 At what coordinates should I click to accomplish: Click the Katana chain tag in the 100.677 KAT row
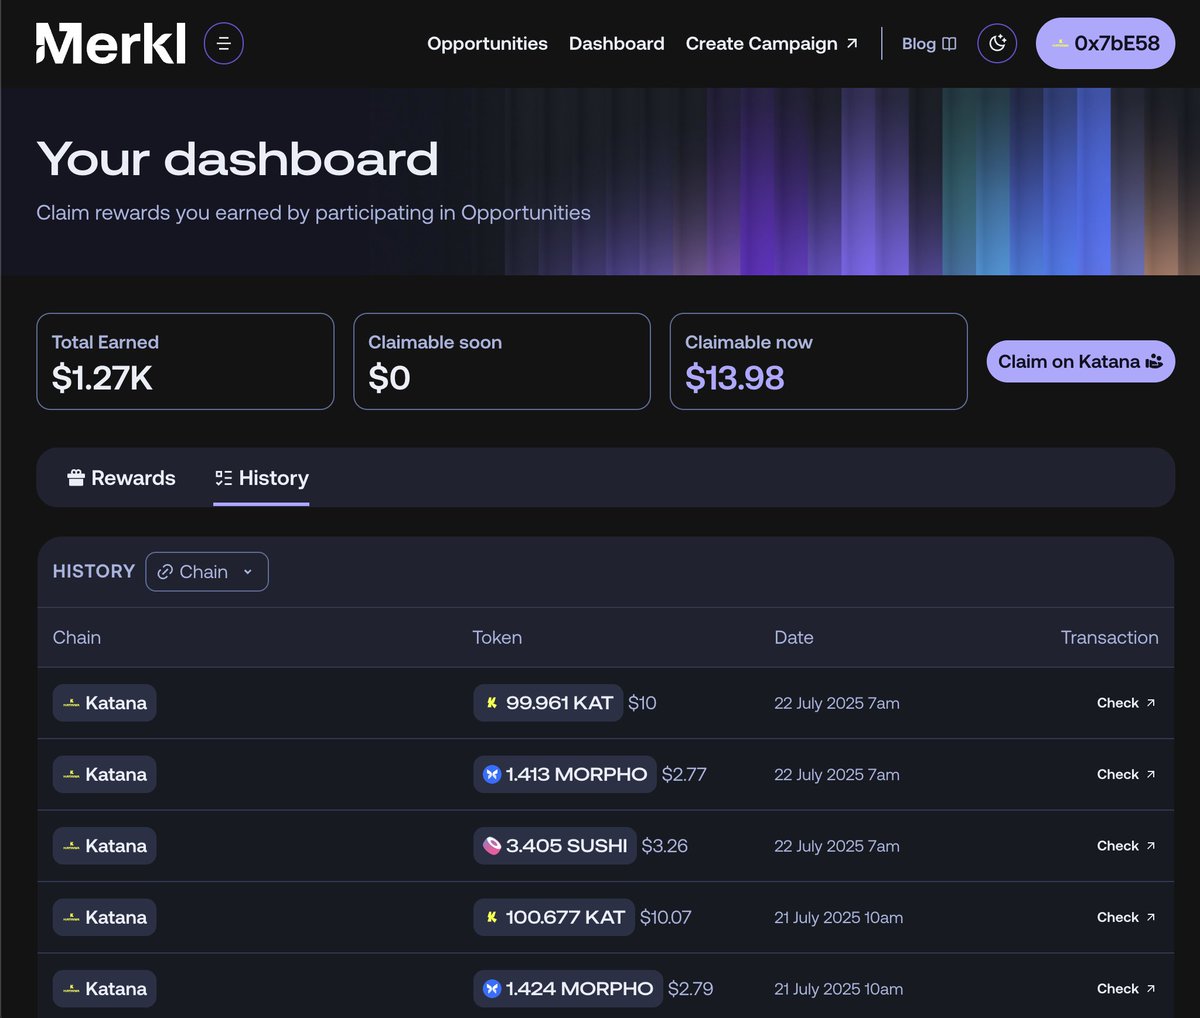(x=105, y=917)
